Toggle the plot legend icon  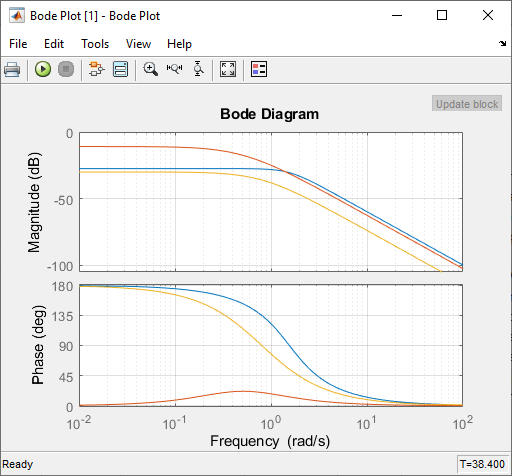tap(259, 69)
